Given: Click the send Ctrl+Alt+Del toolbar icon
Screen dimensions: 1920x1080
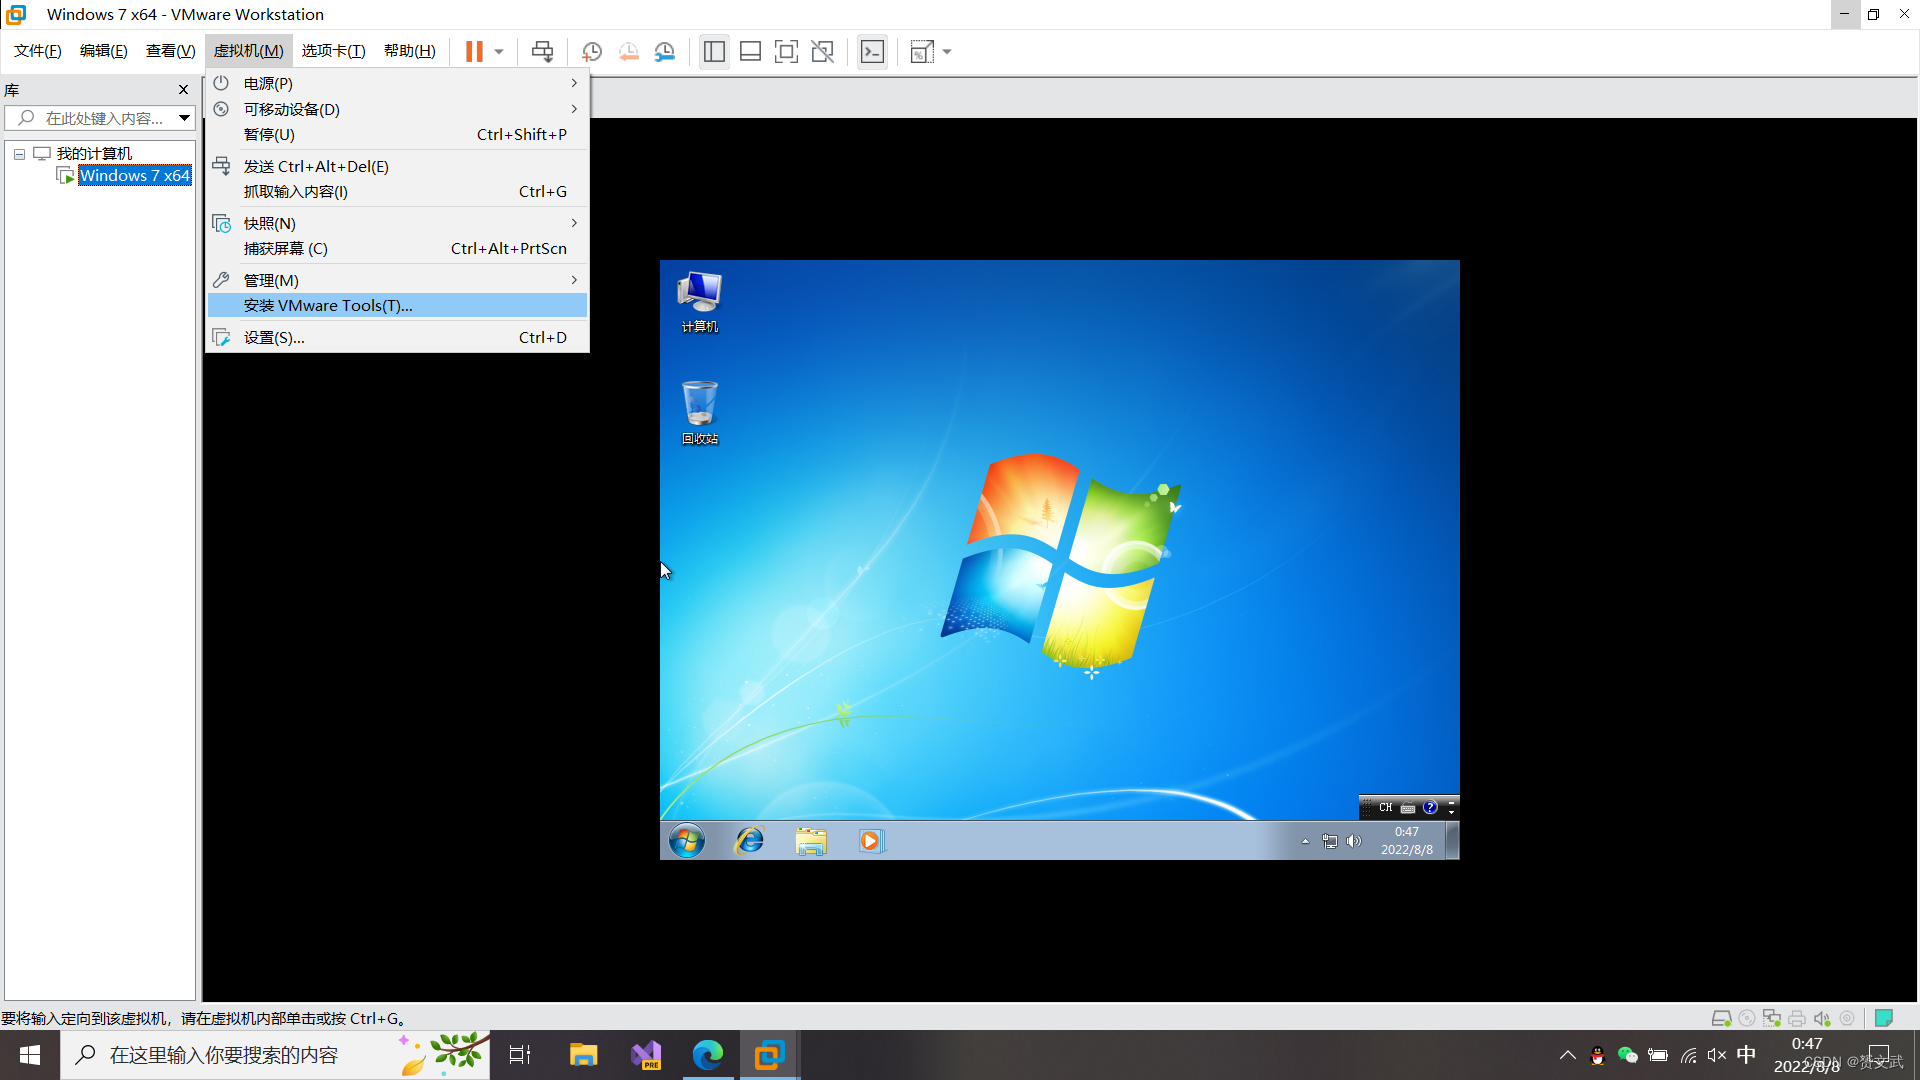Looking at the screenshot, I should coord(542,51).
